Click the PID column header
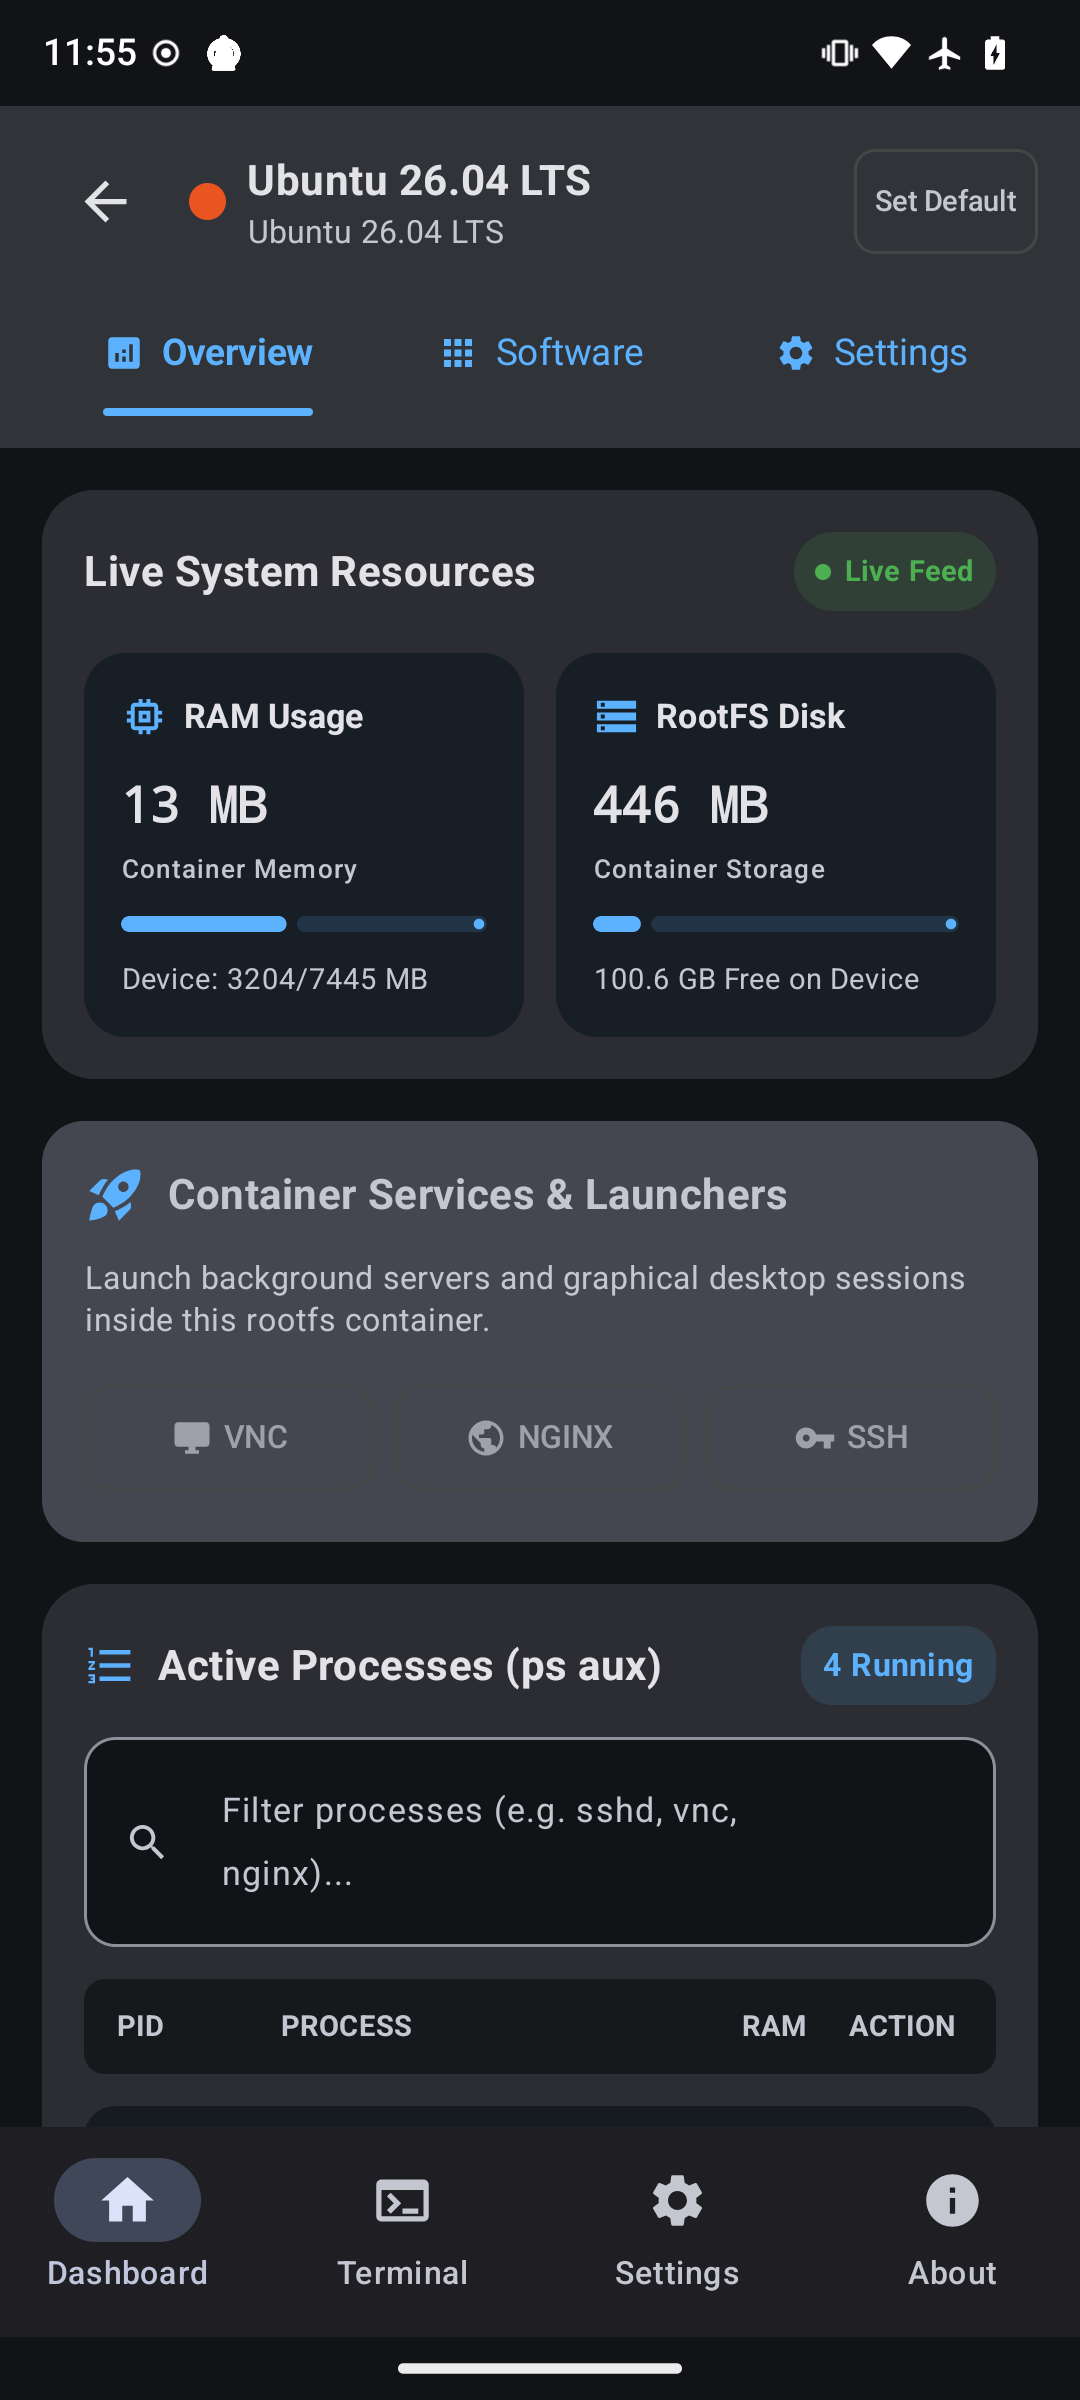The image size is (1080, 2400). coord(140,2026)
